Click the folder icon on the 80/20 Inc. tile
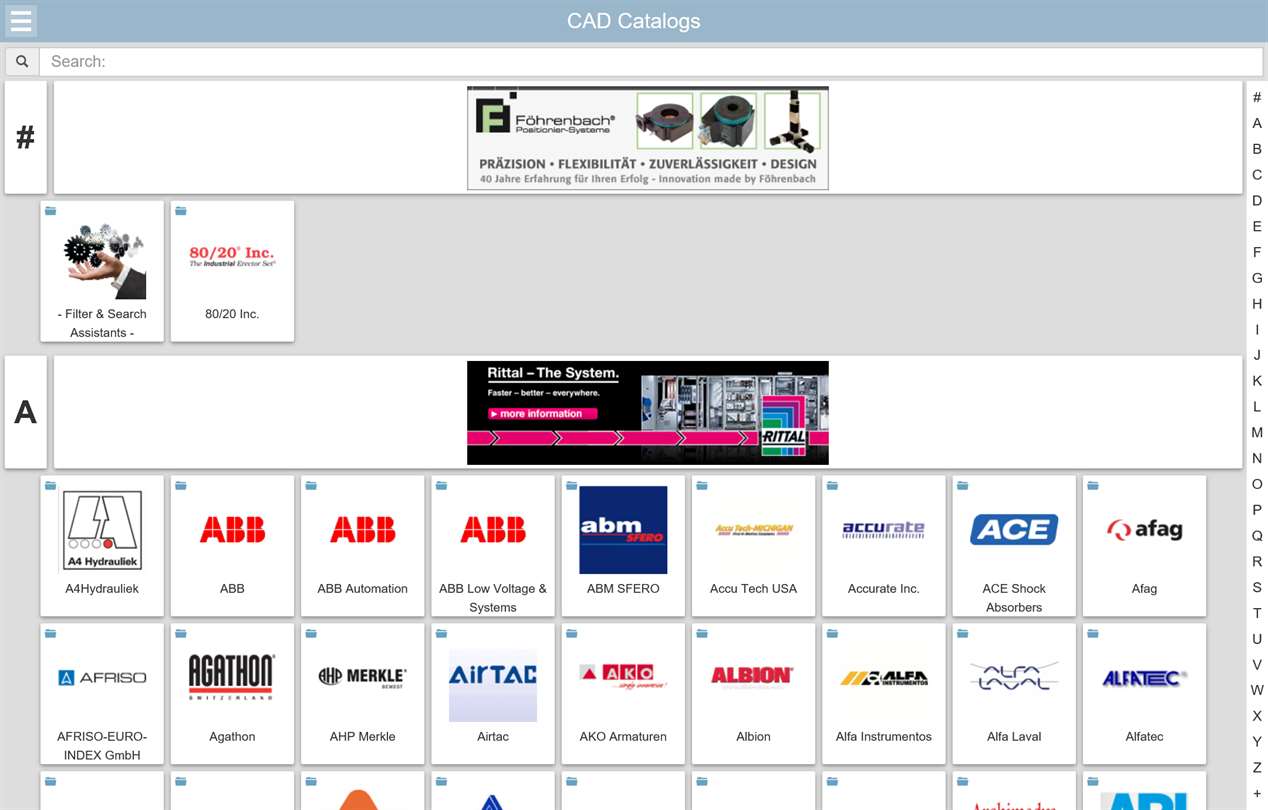Image resolution: width=1268 pixels, height=810 pixels. (181, 211)
